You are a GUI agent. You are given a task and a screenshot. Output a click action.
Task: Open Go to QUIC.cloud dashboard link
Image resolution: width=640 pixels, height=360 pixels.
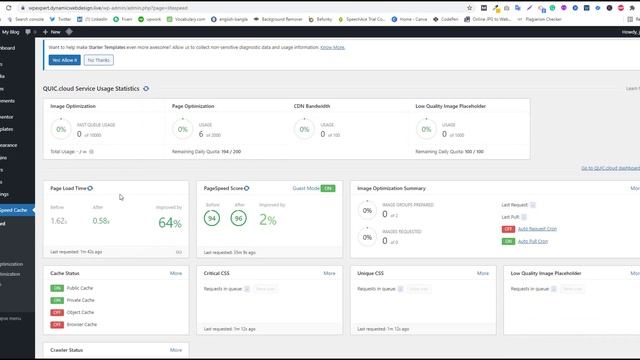[x=610, y=168]
